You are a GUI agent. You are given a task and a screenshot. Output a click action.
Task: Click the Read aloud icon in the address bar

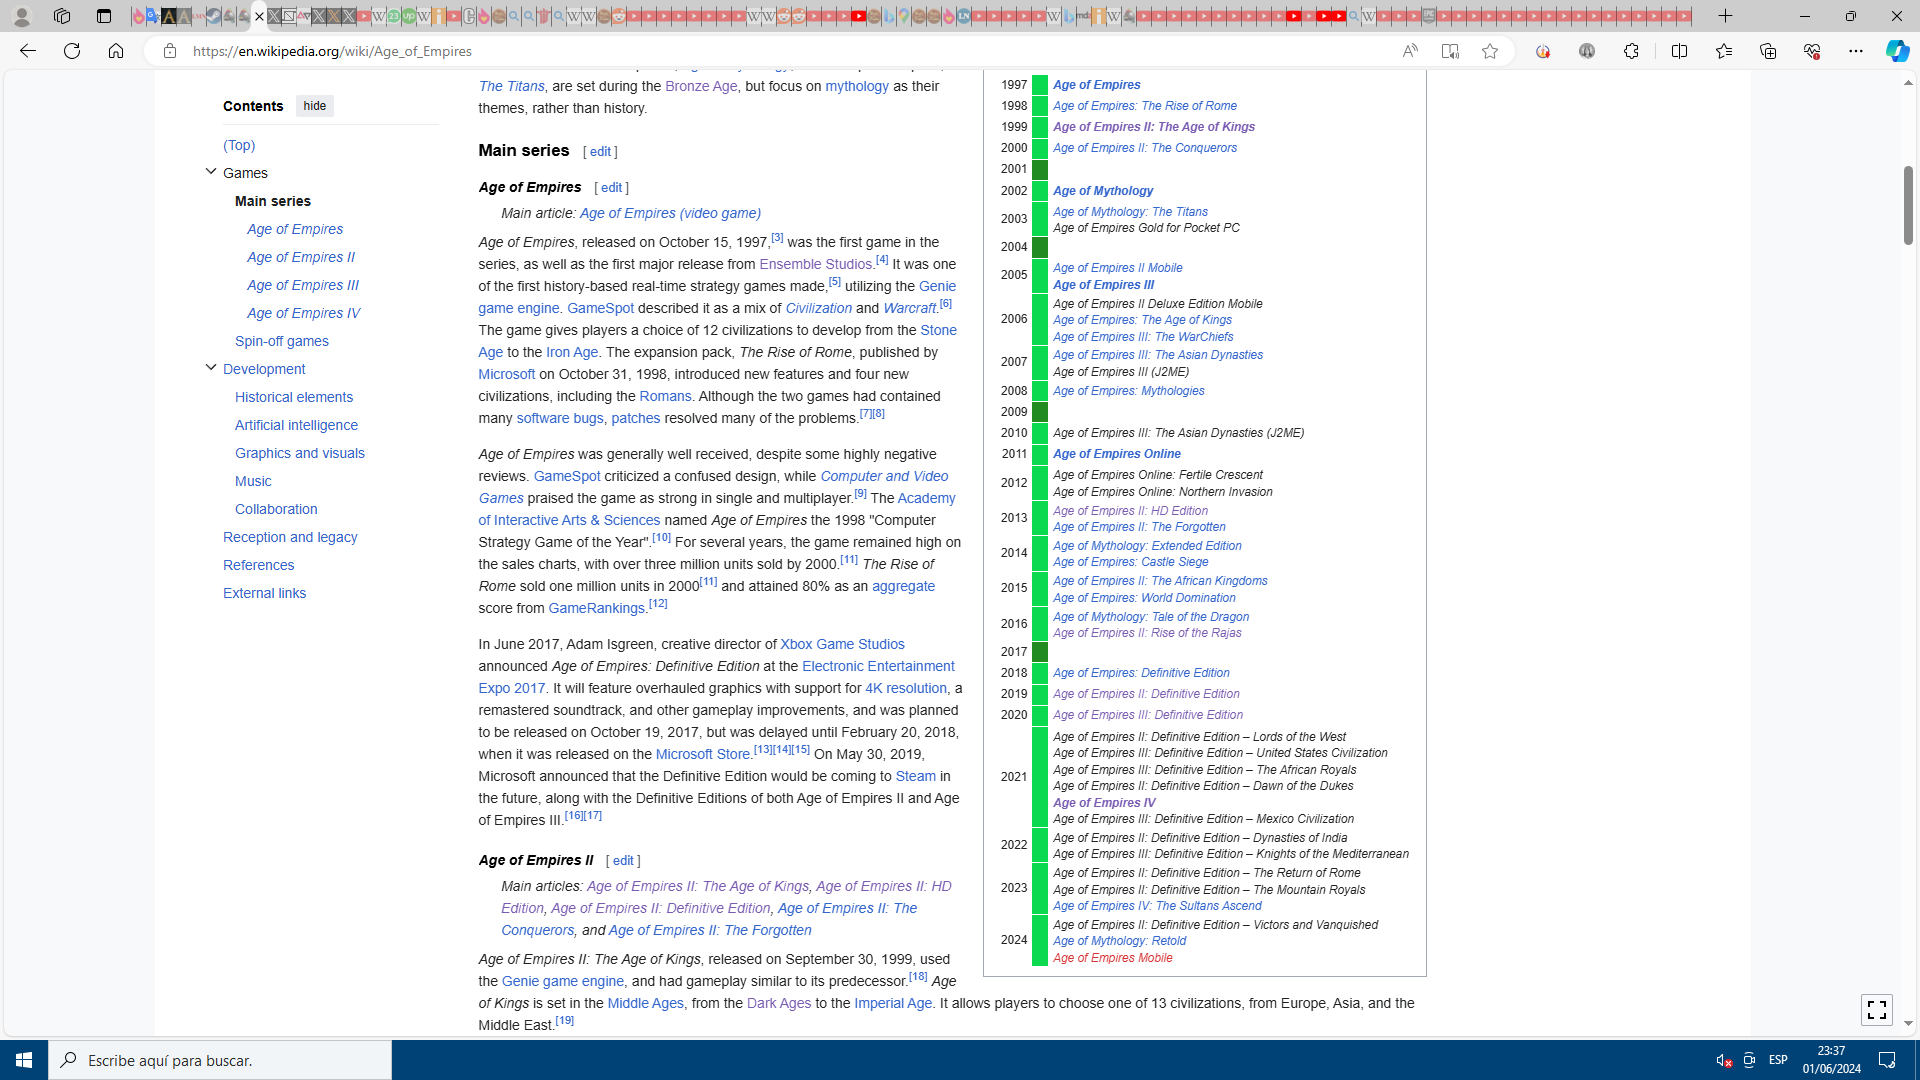[x=1410, y=51]
